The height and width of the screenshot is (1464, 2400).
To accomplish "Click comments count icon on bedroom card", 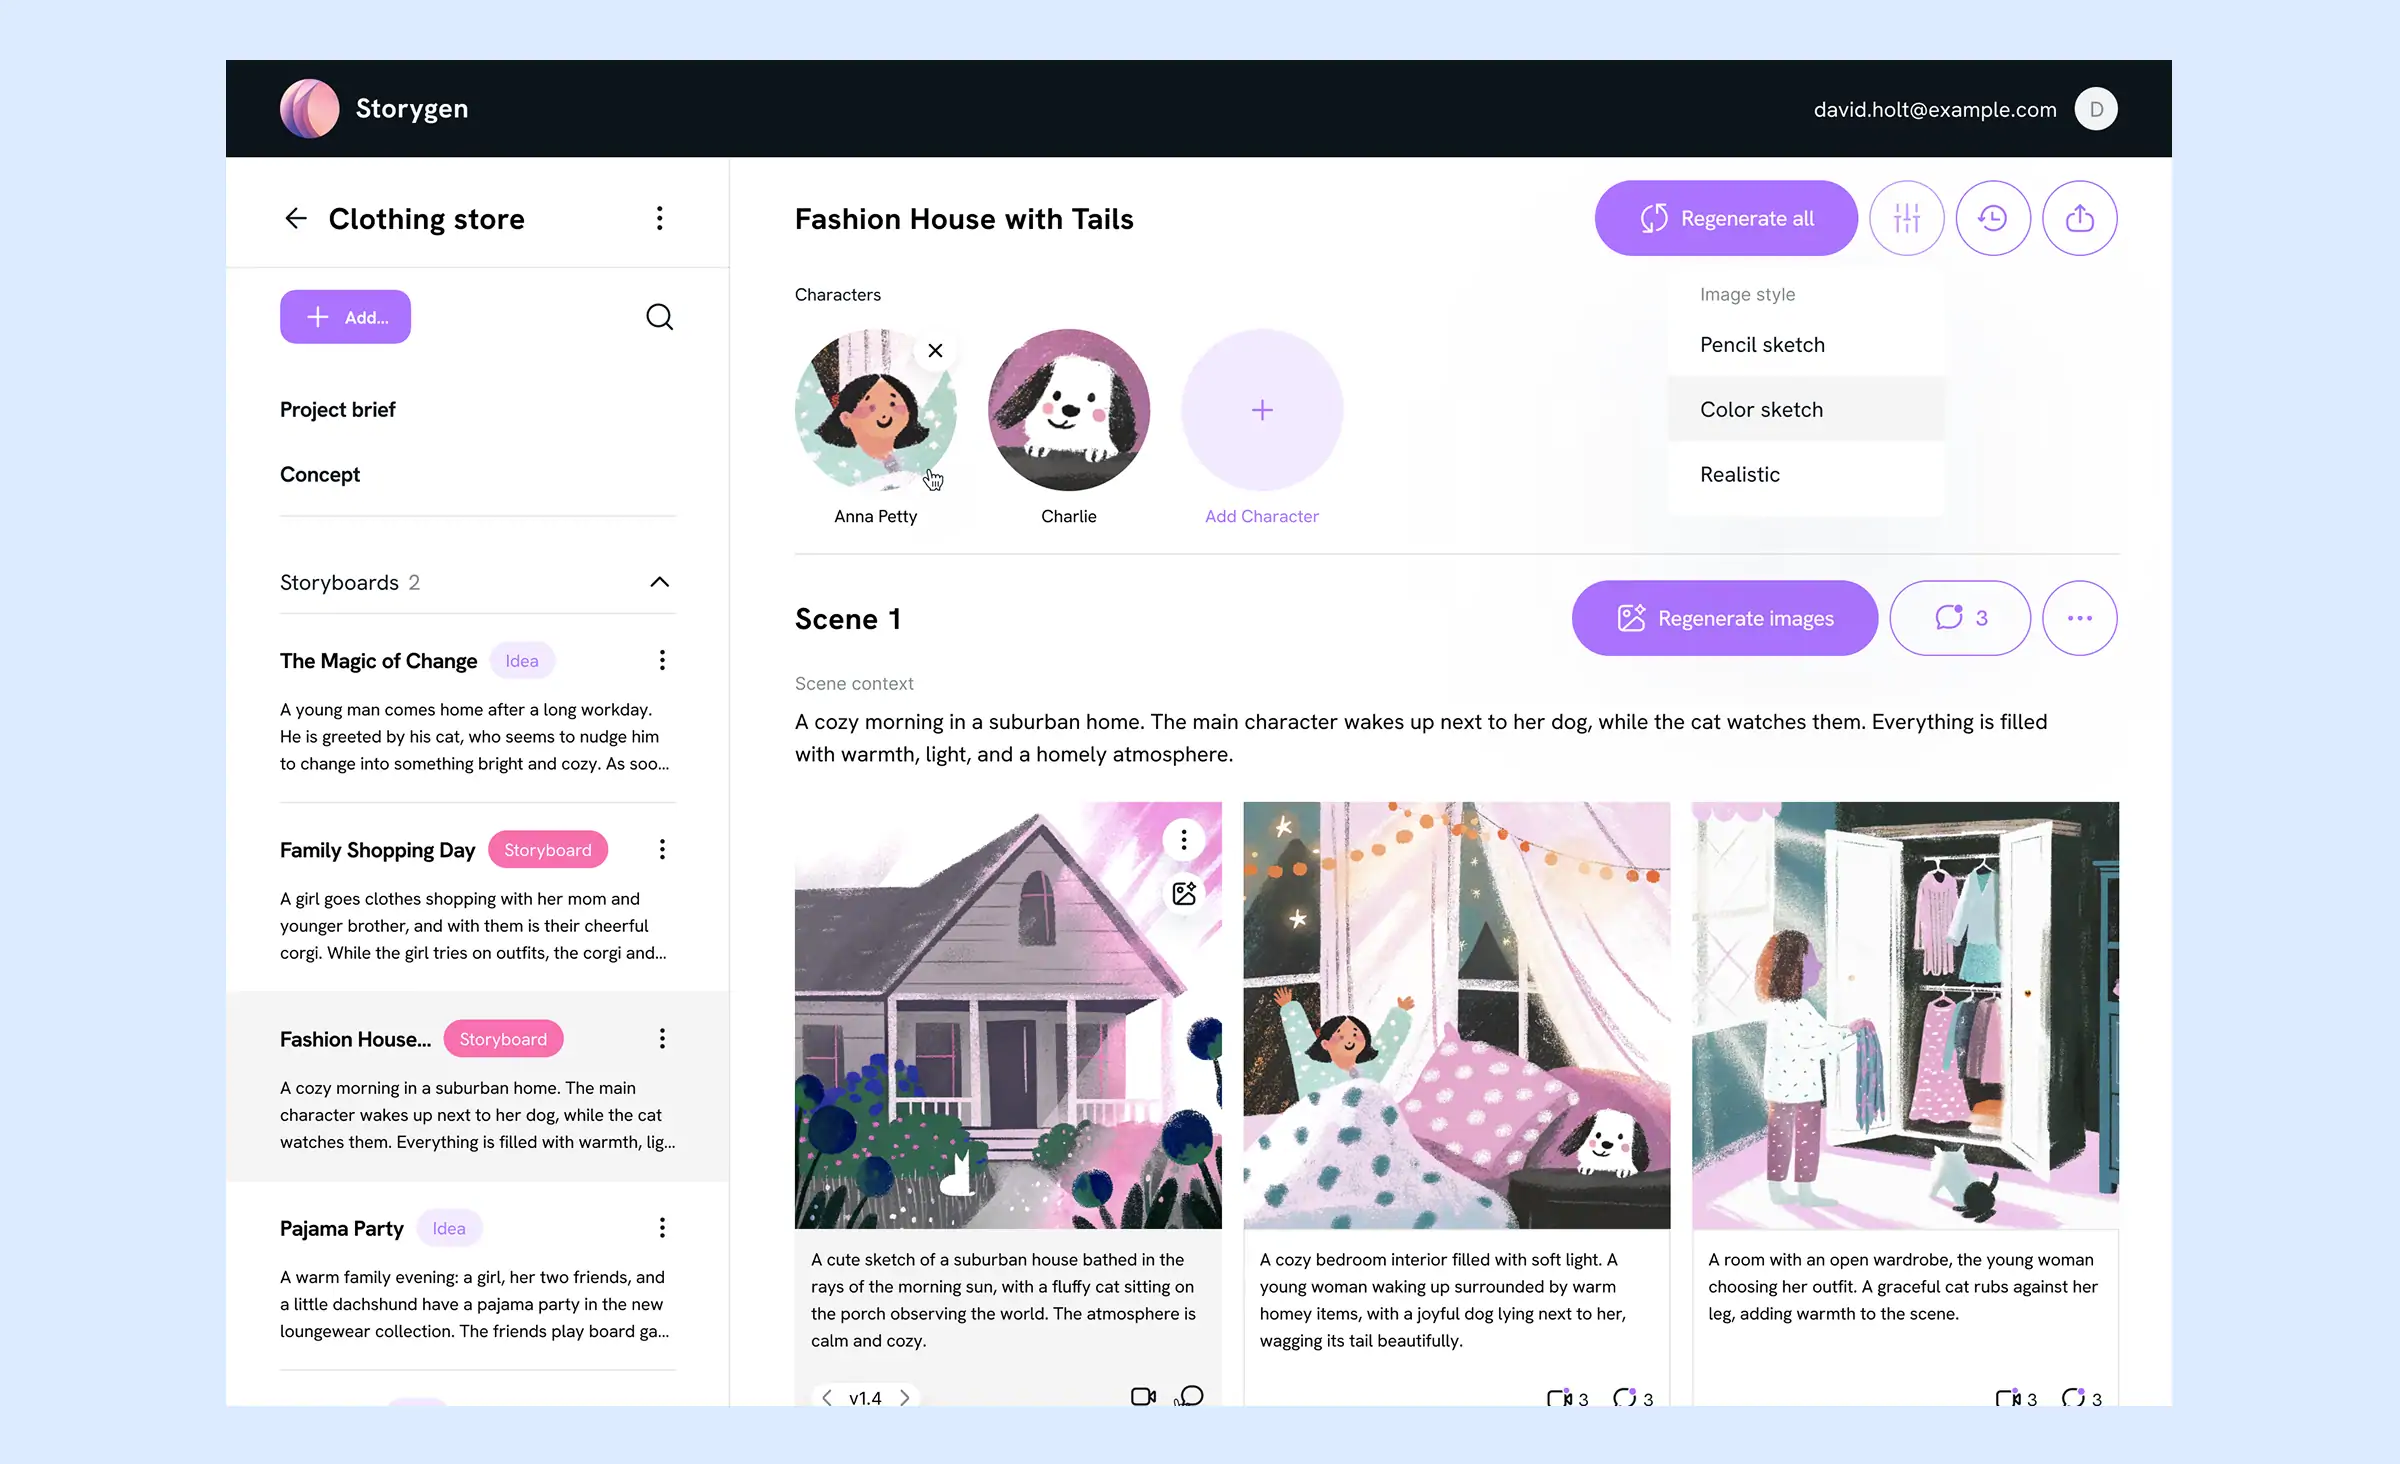I will click(1633, 1398).
